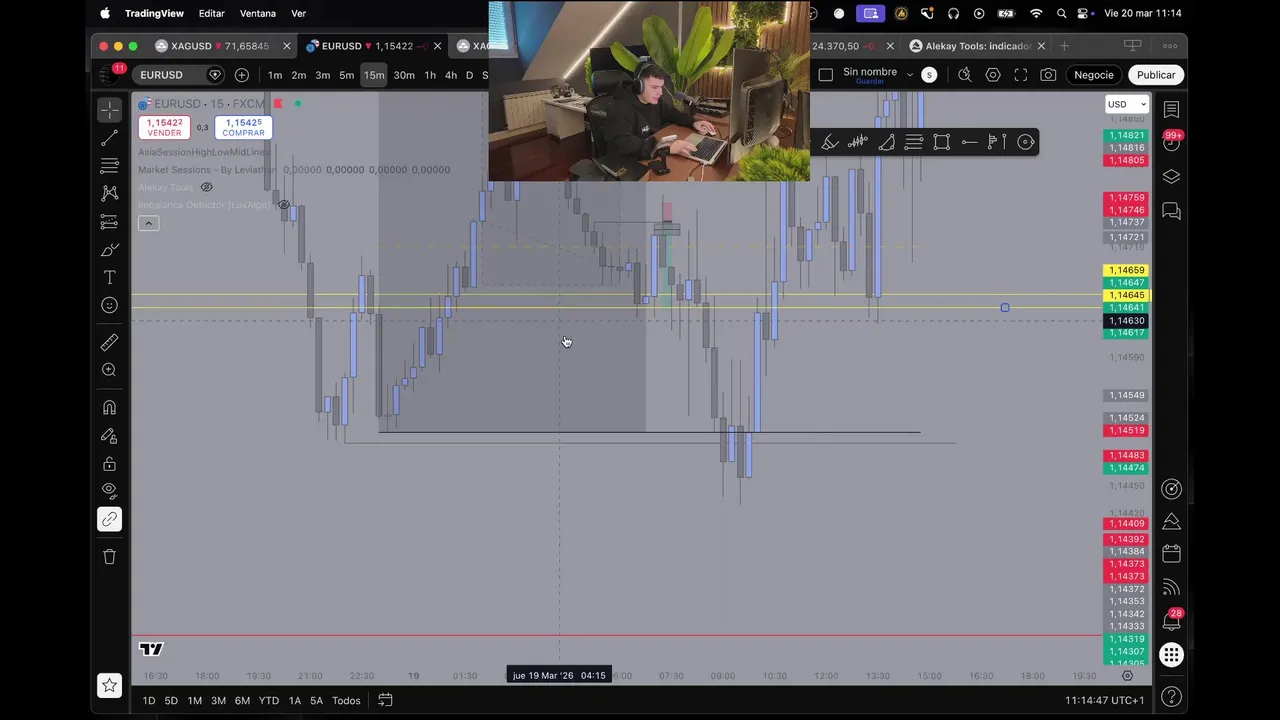Open favorites star at bottom-left
Viewport: 1280px width, 720px height.
point(110,685)
